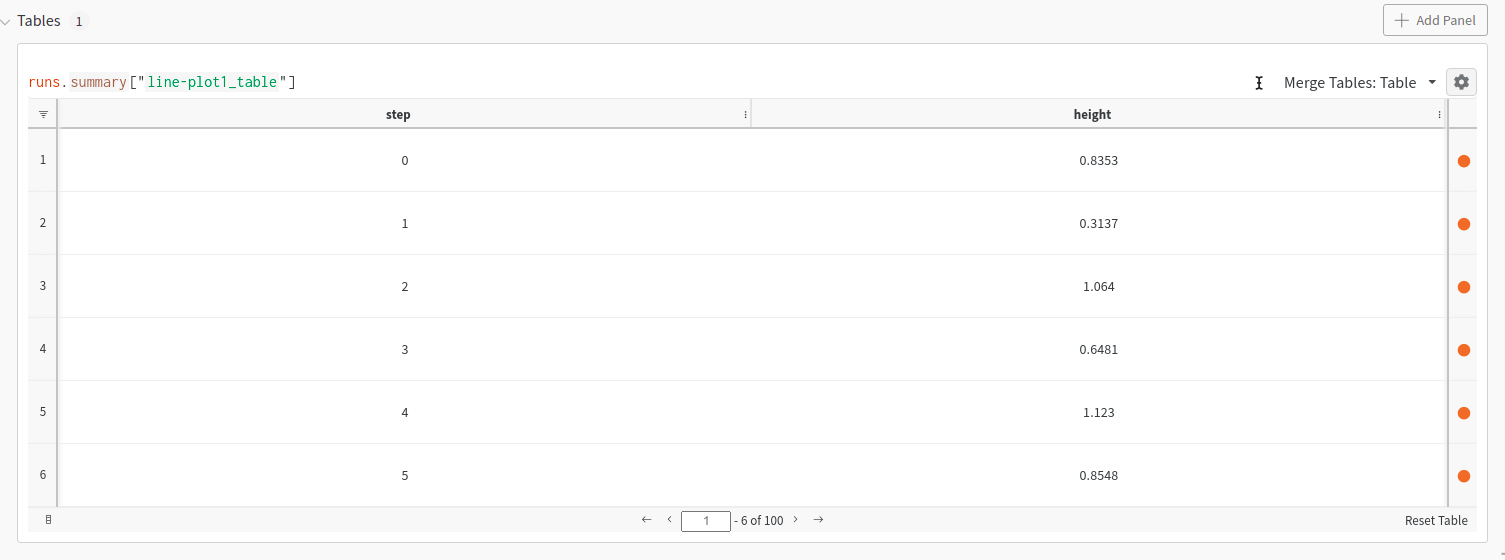Click the filter icon in table header

(43, 114)
